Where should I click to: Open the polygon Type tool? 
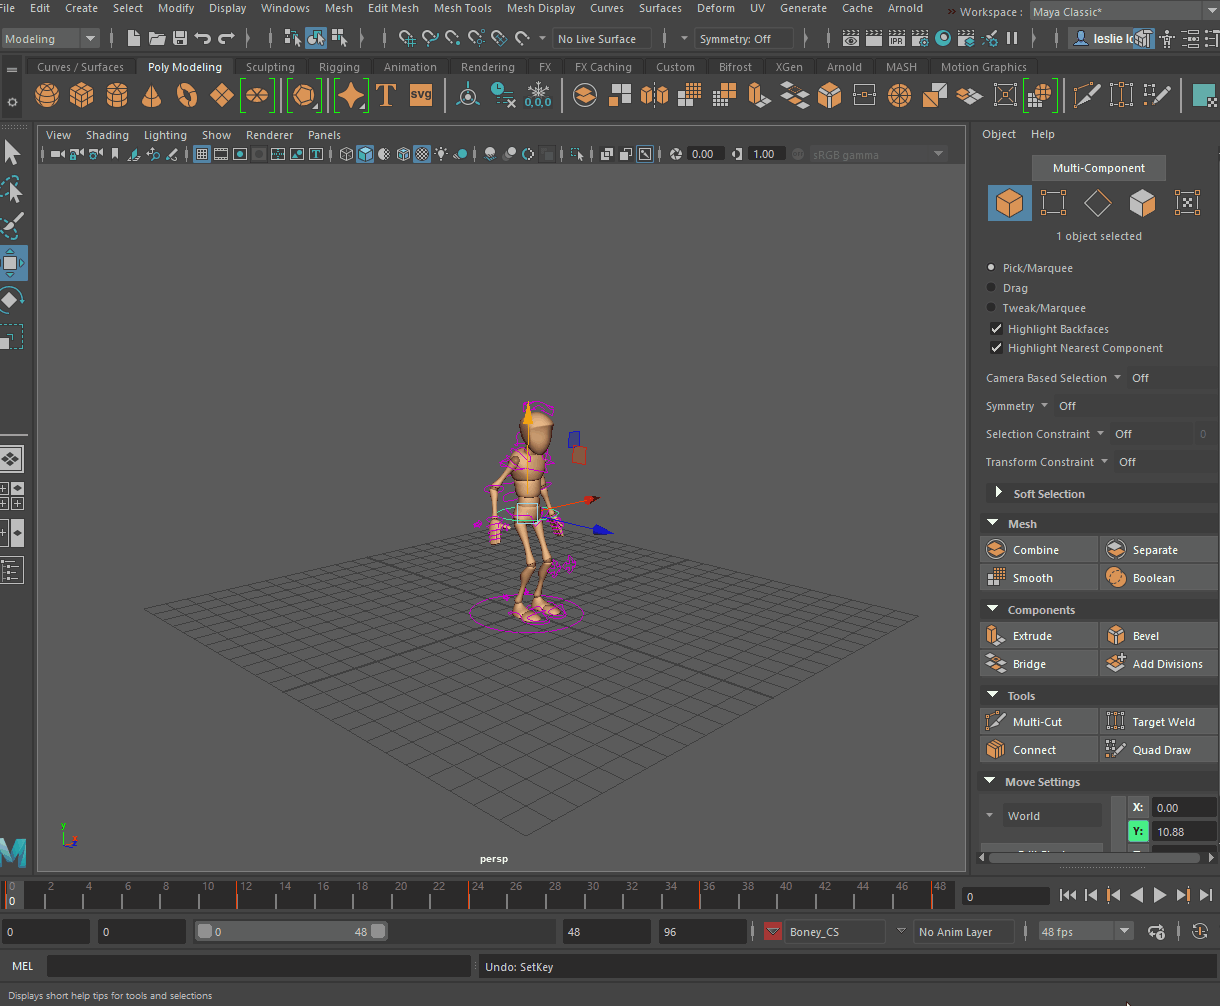[x=385, y=95]
